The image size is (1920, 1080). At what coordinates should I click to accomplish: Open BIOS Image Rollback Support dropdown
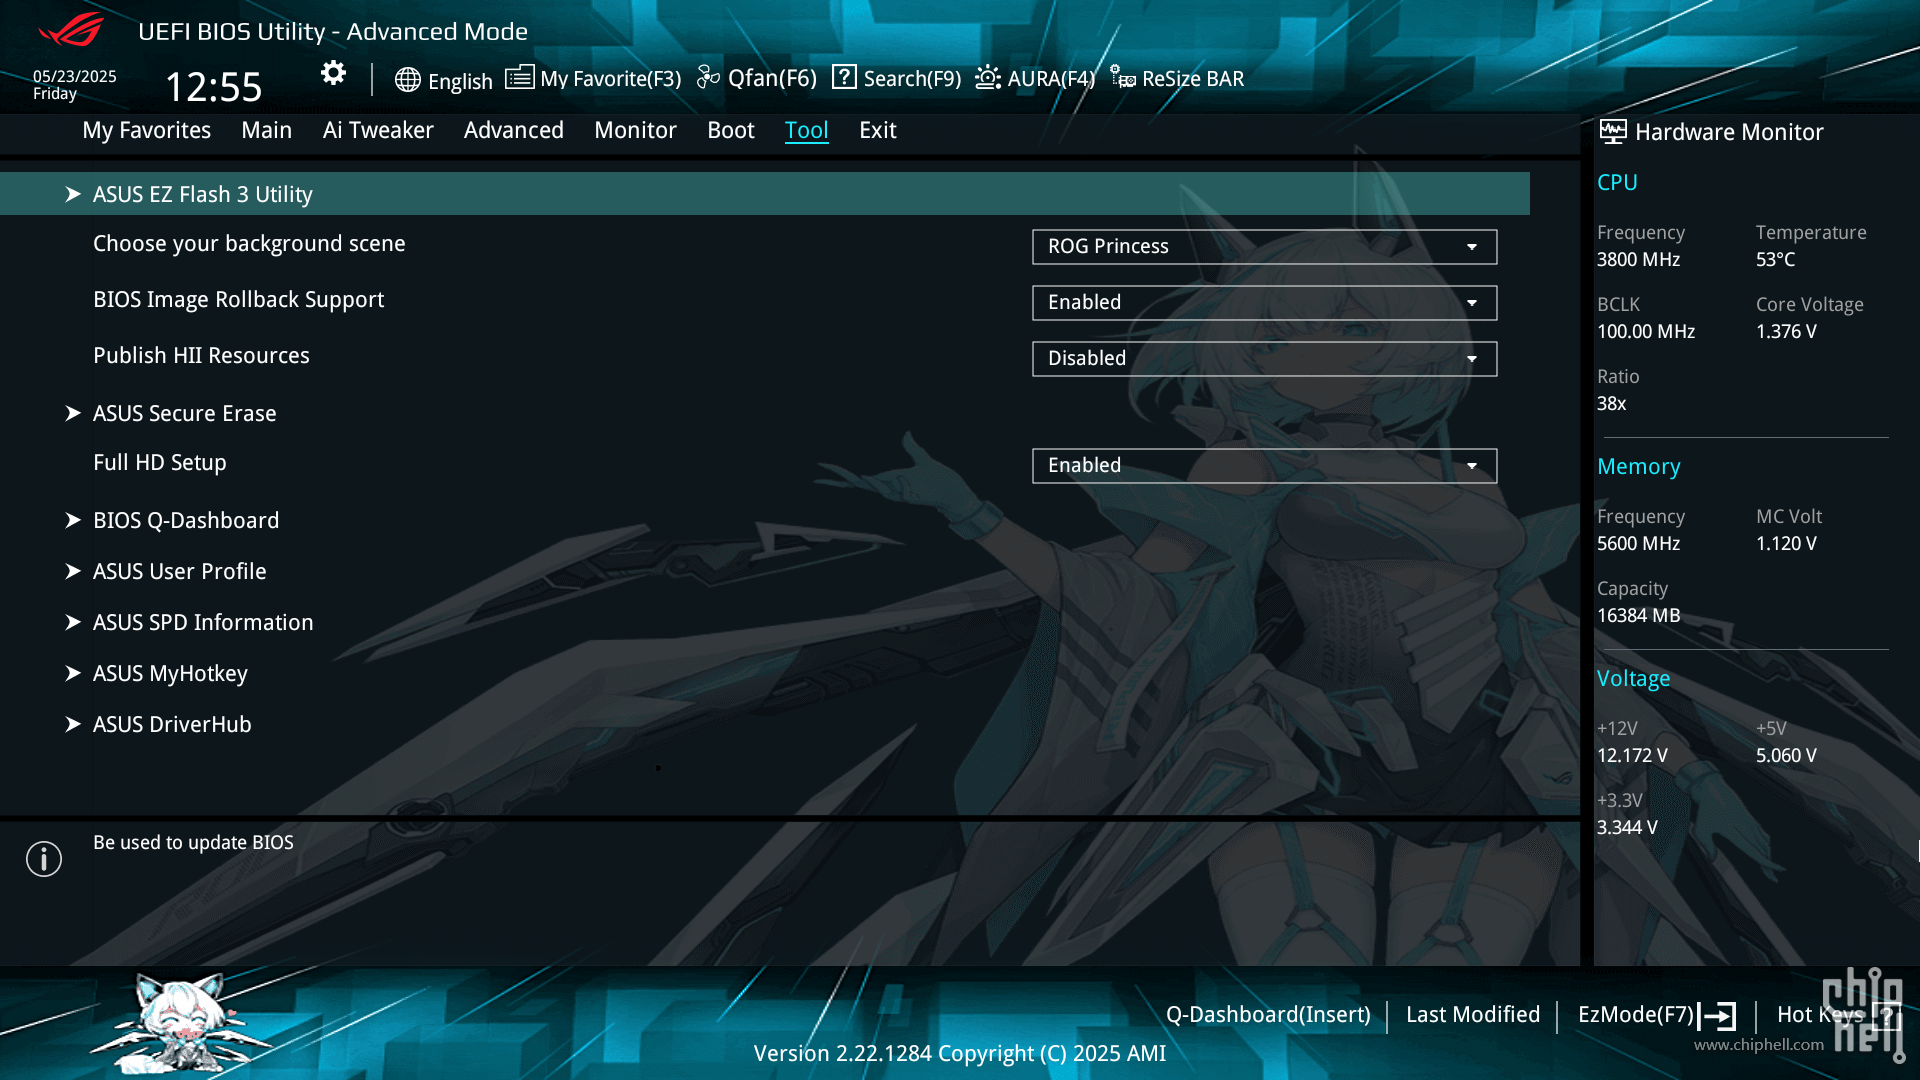tap(1264, 303)
